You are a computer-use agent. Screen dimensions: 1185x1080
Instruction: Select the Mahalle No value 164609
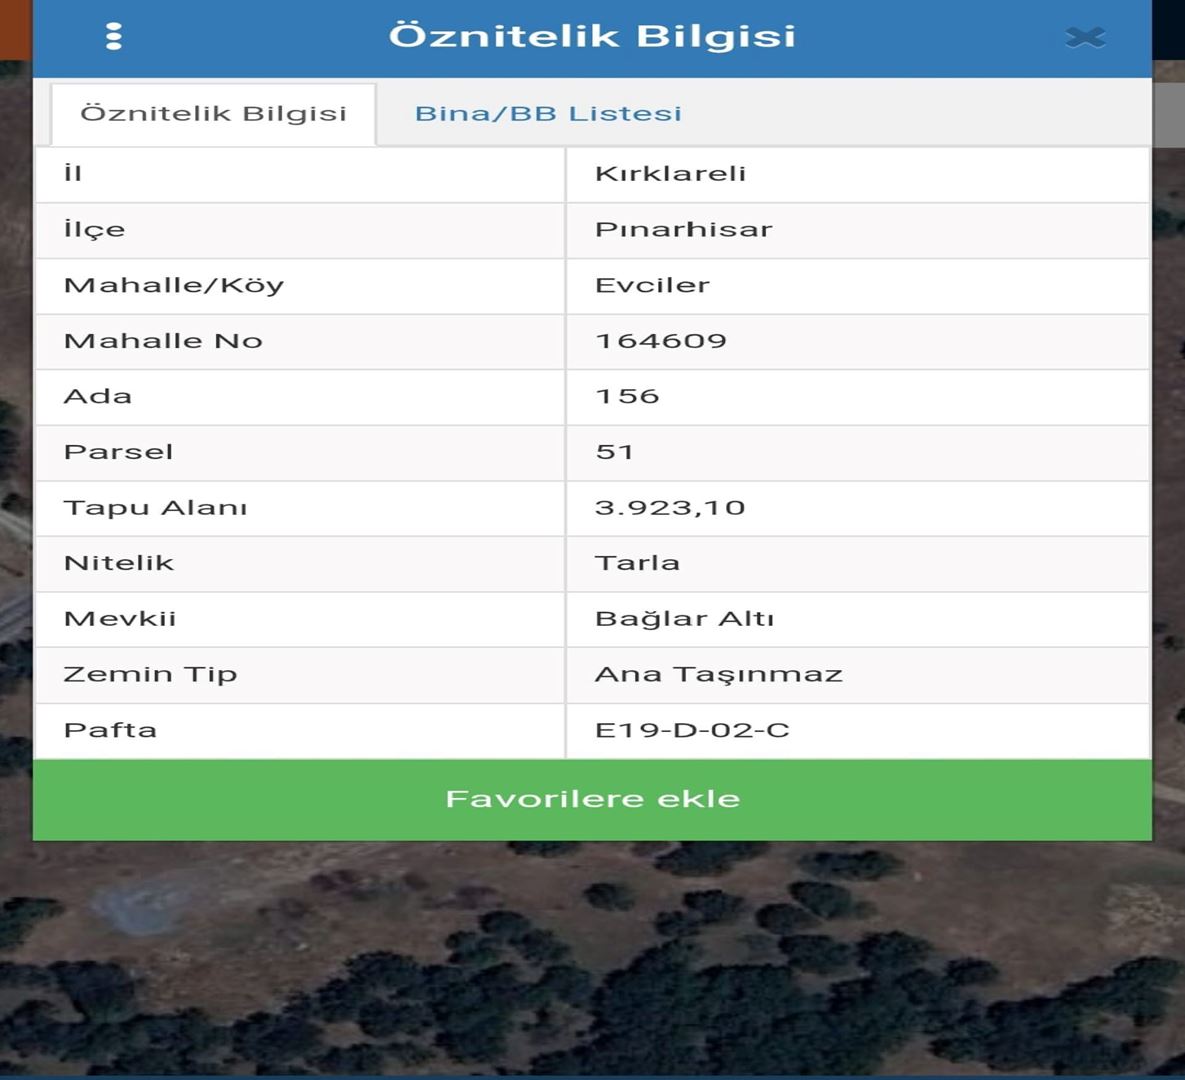click(660, 341)
